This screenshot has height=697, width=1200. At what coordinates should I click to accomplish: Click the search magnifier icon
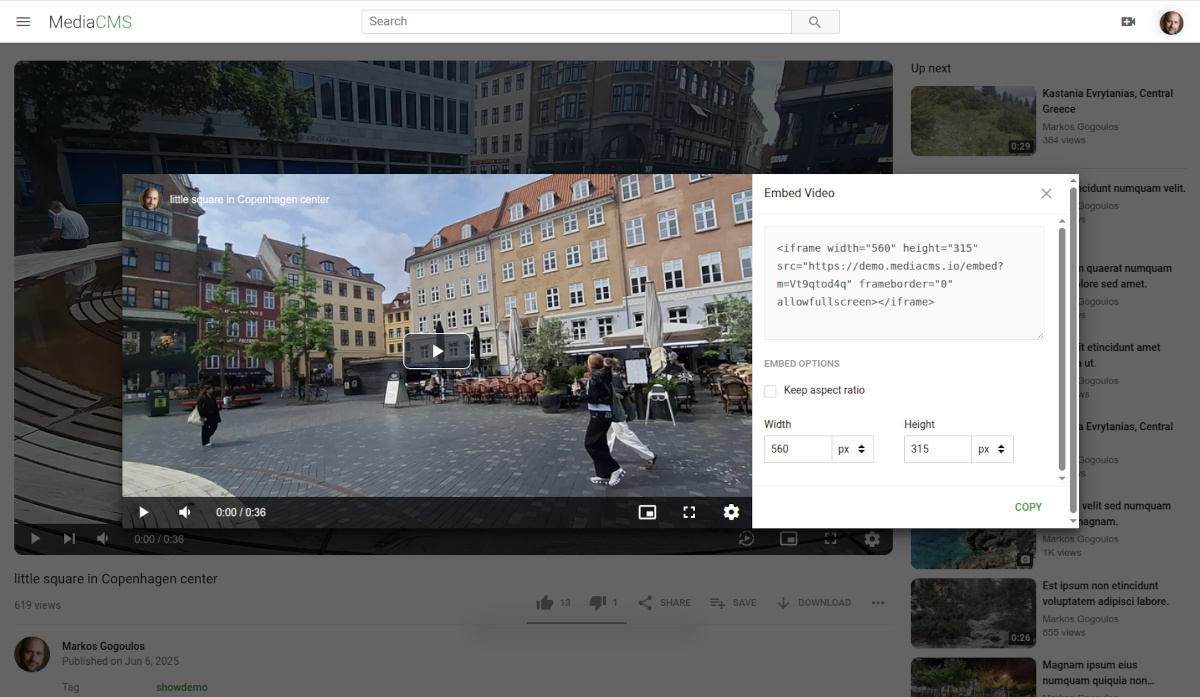tap(815, 21)
